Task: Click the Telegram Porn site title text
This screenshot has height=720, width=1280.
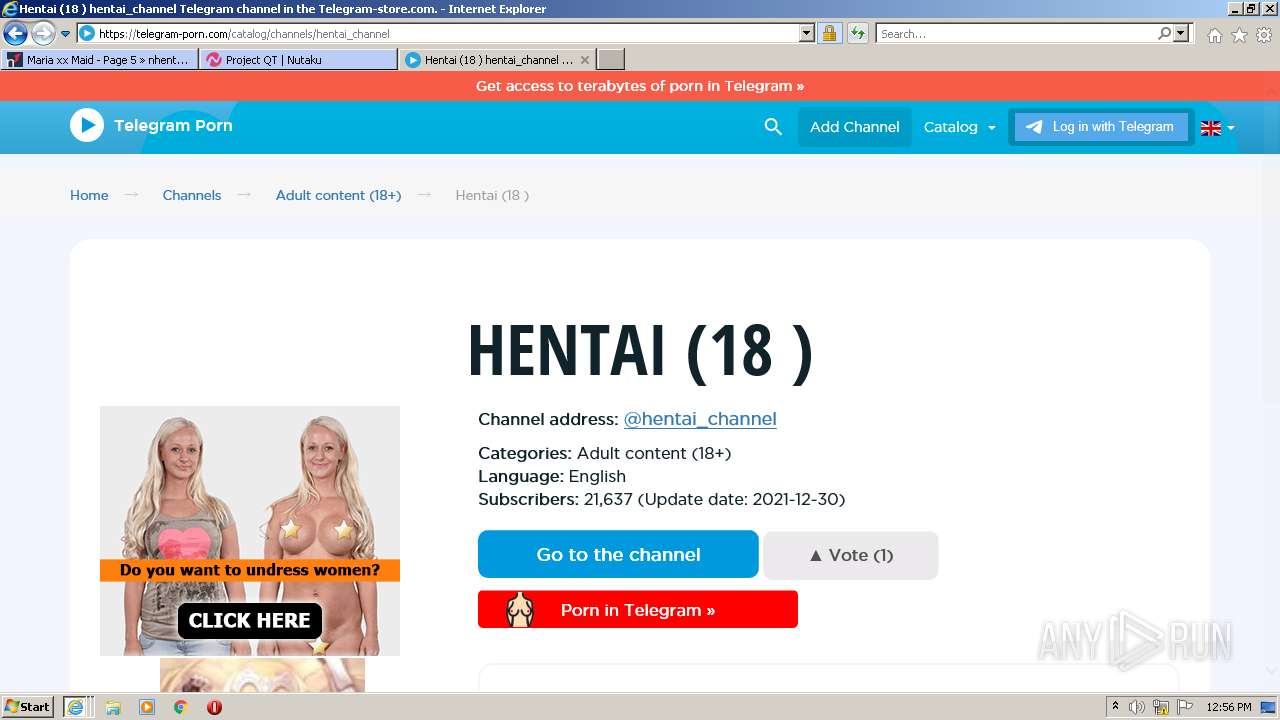Action: point(173,125)
